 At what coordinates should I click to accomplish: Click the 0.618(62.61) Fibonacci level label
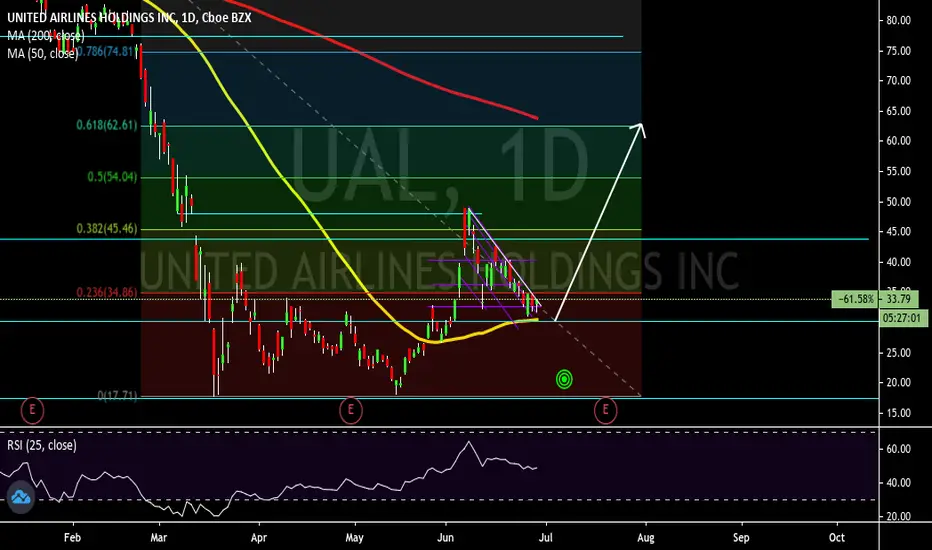tap(106, 125)
